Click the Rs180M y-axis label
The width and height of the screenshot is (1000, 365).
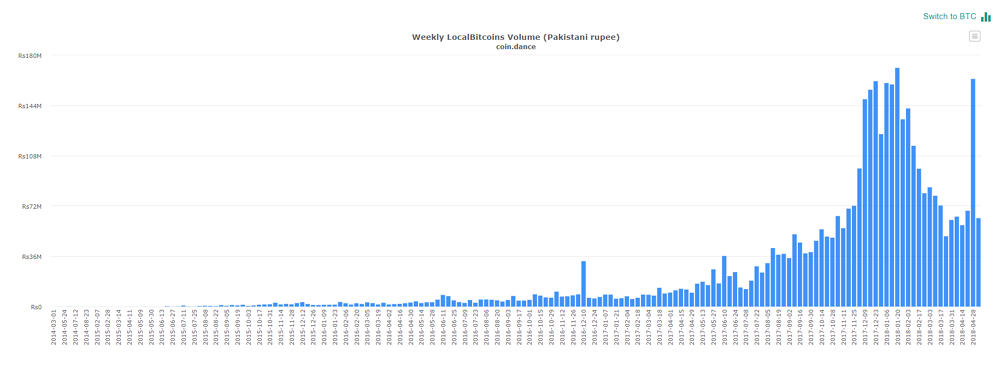[x=31, y=55]
